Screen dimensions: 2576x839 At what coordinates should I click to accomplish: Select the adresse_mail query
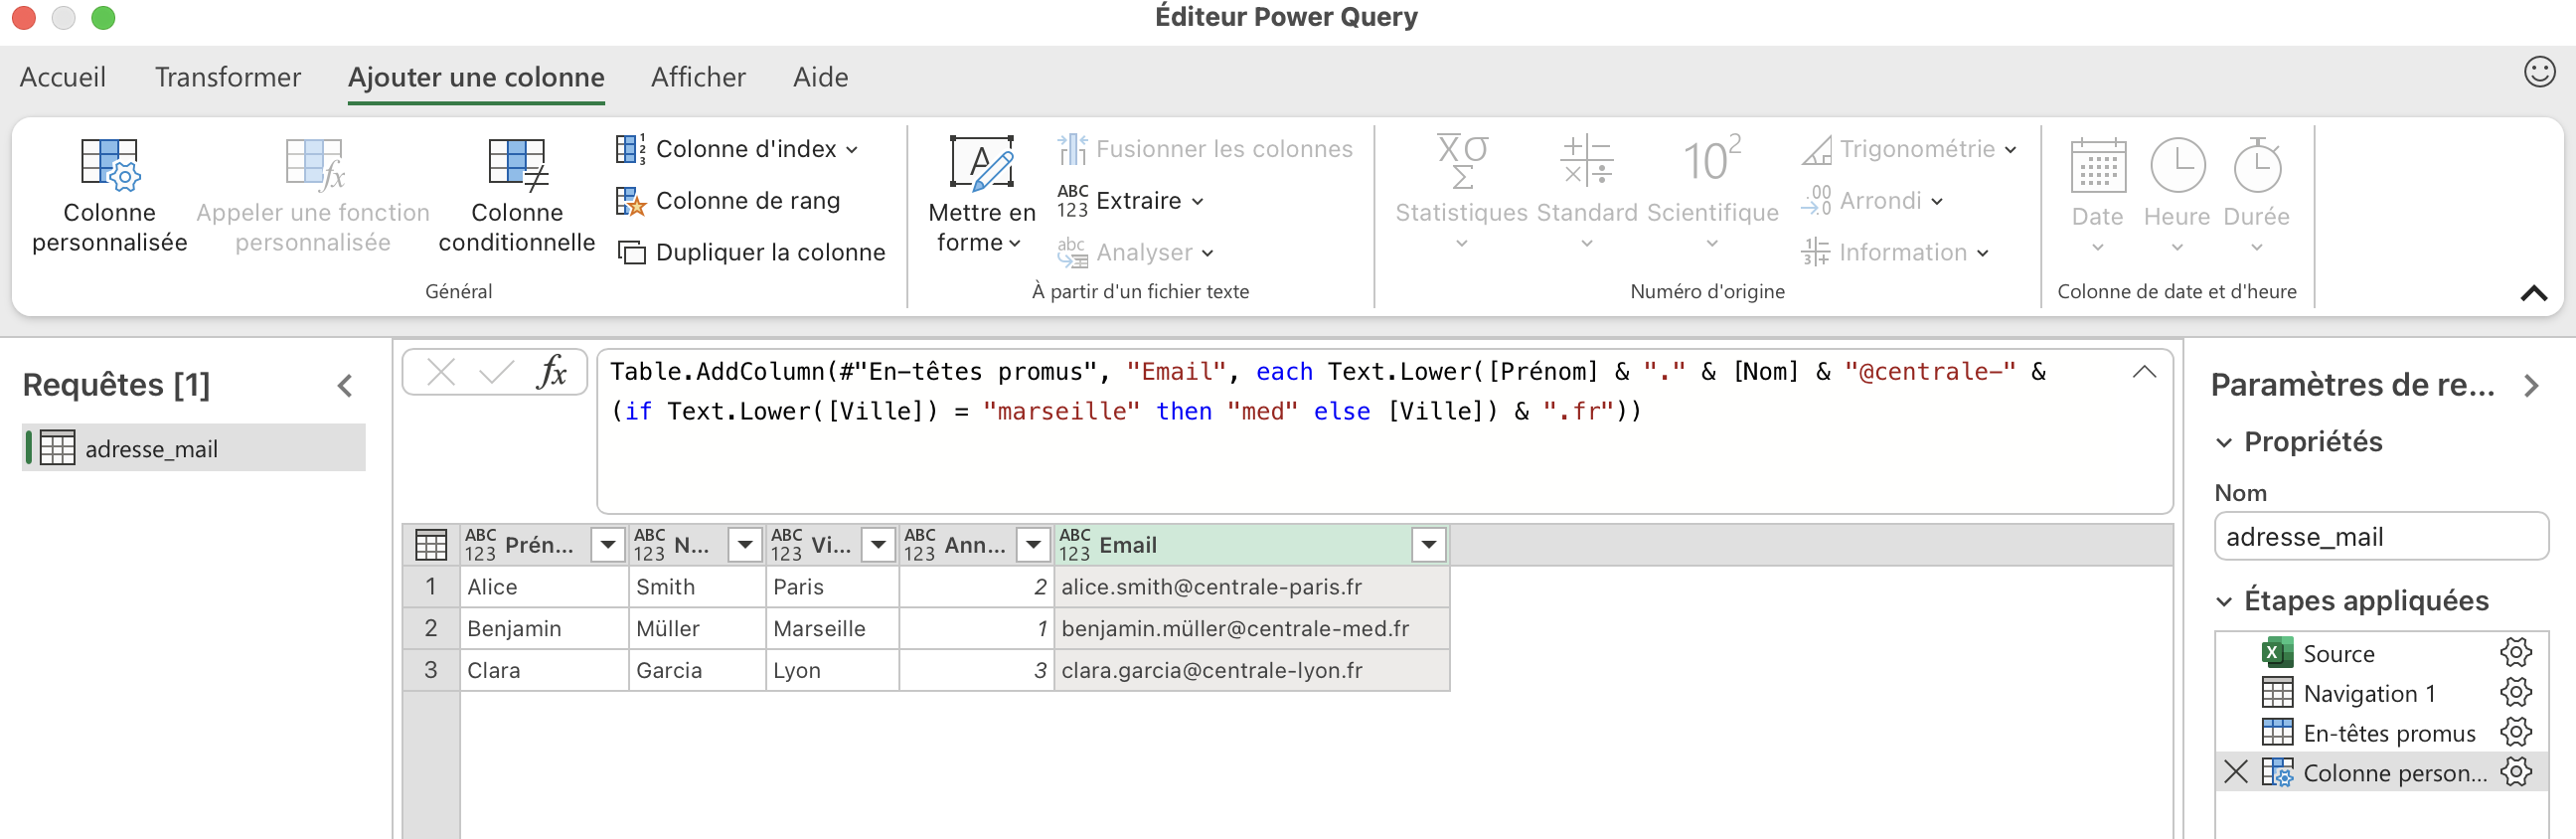point(194,448)
